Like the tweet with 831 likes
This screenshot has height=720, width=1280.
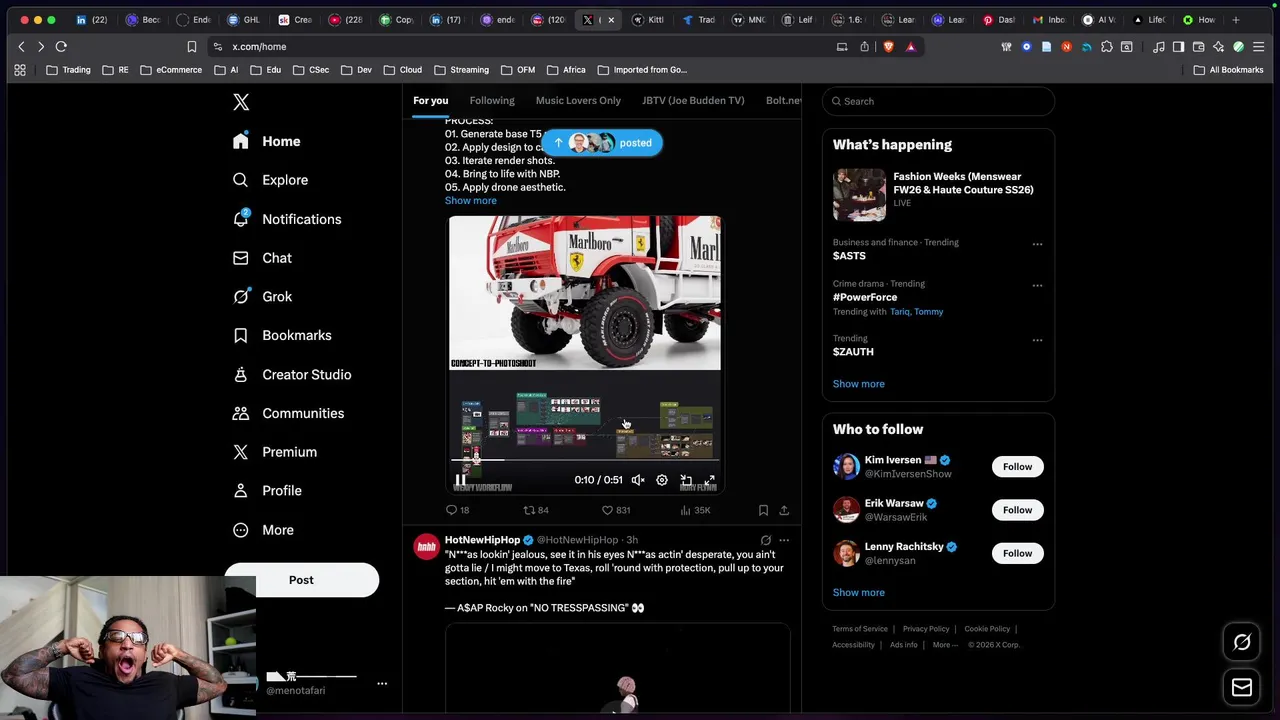615,510
